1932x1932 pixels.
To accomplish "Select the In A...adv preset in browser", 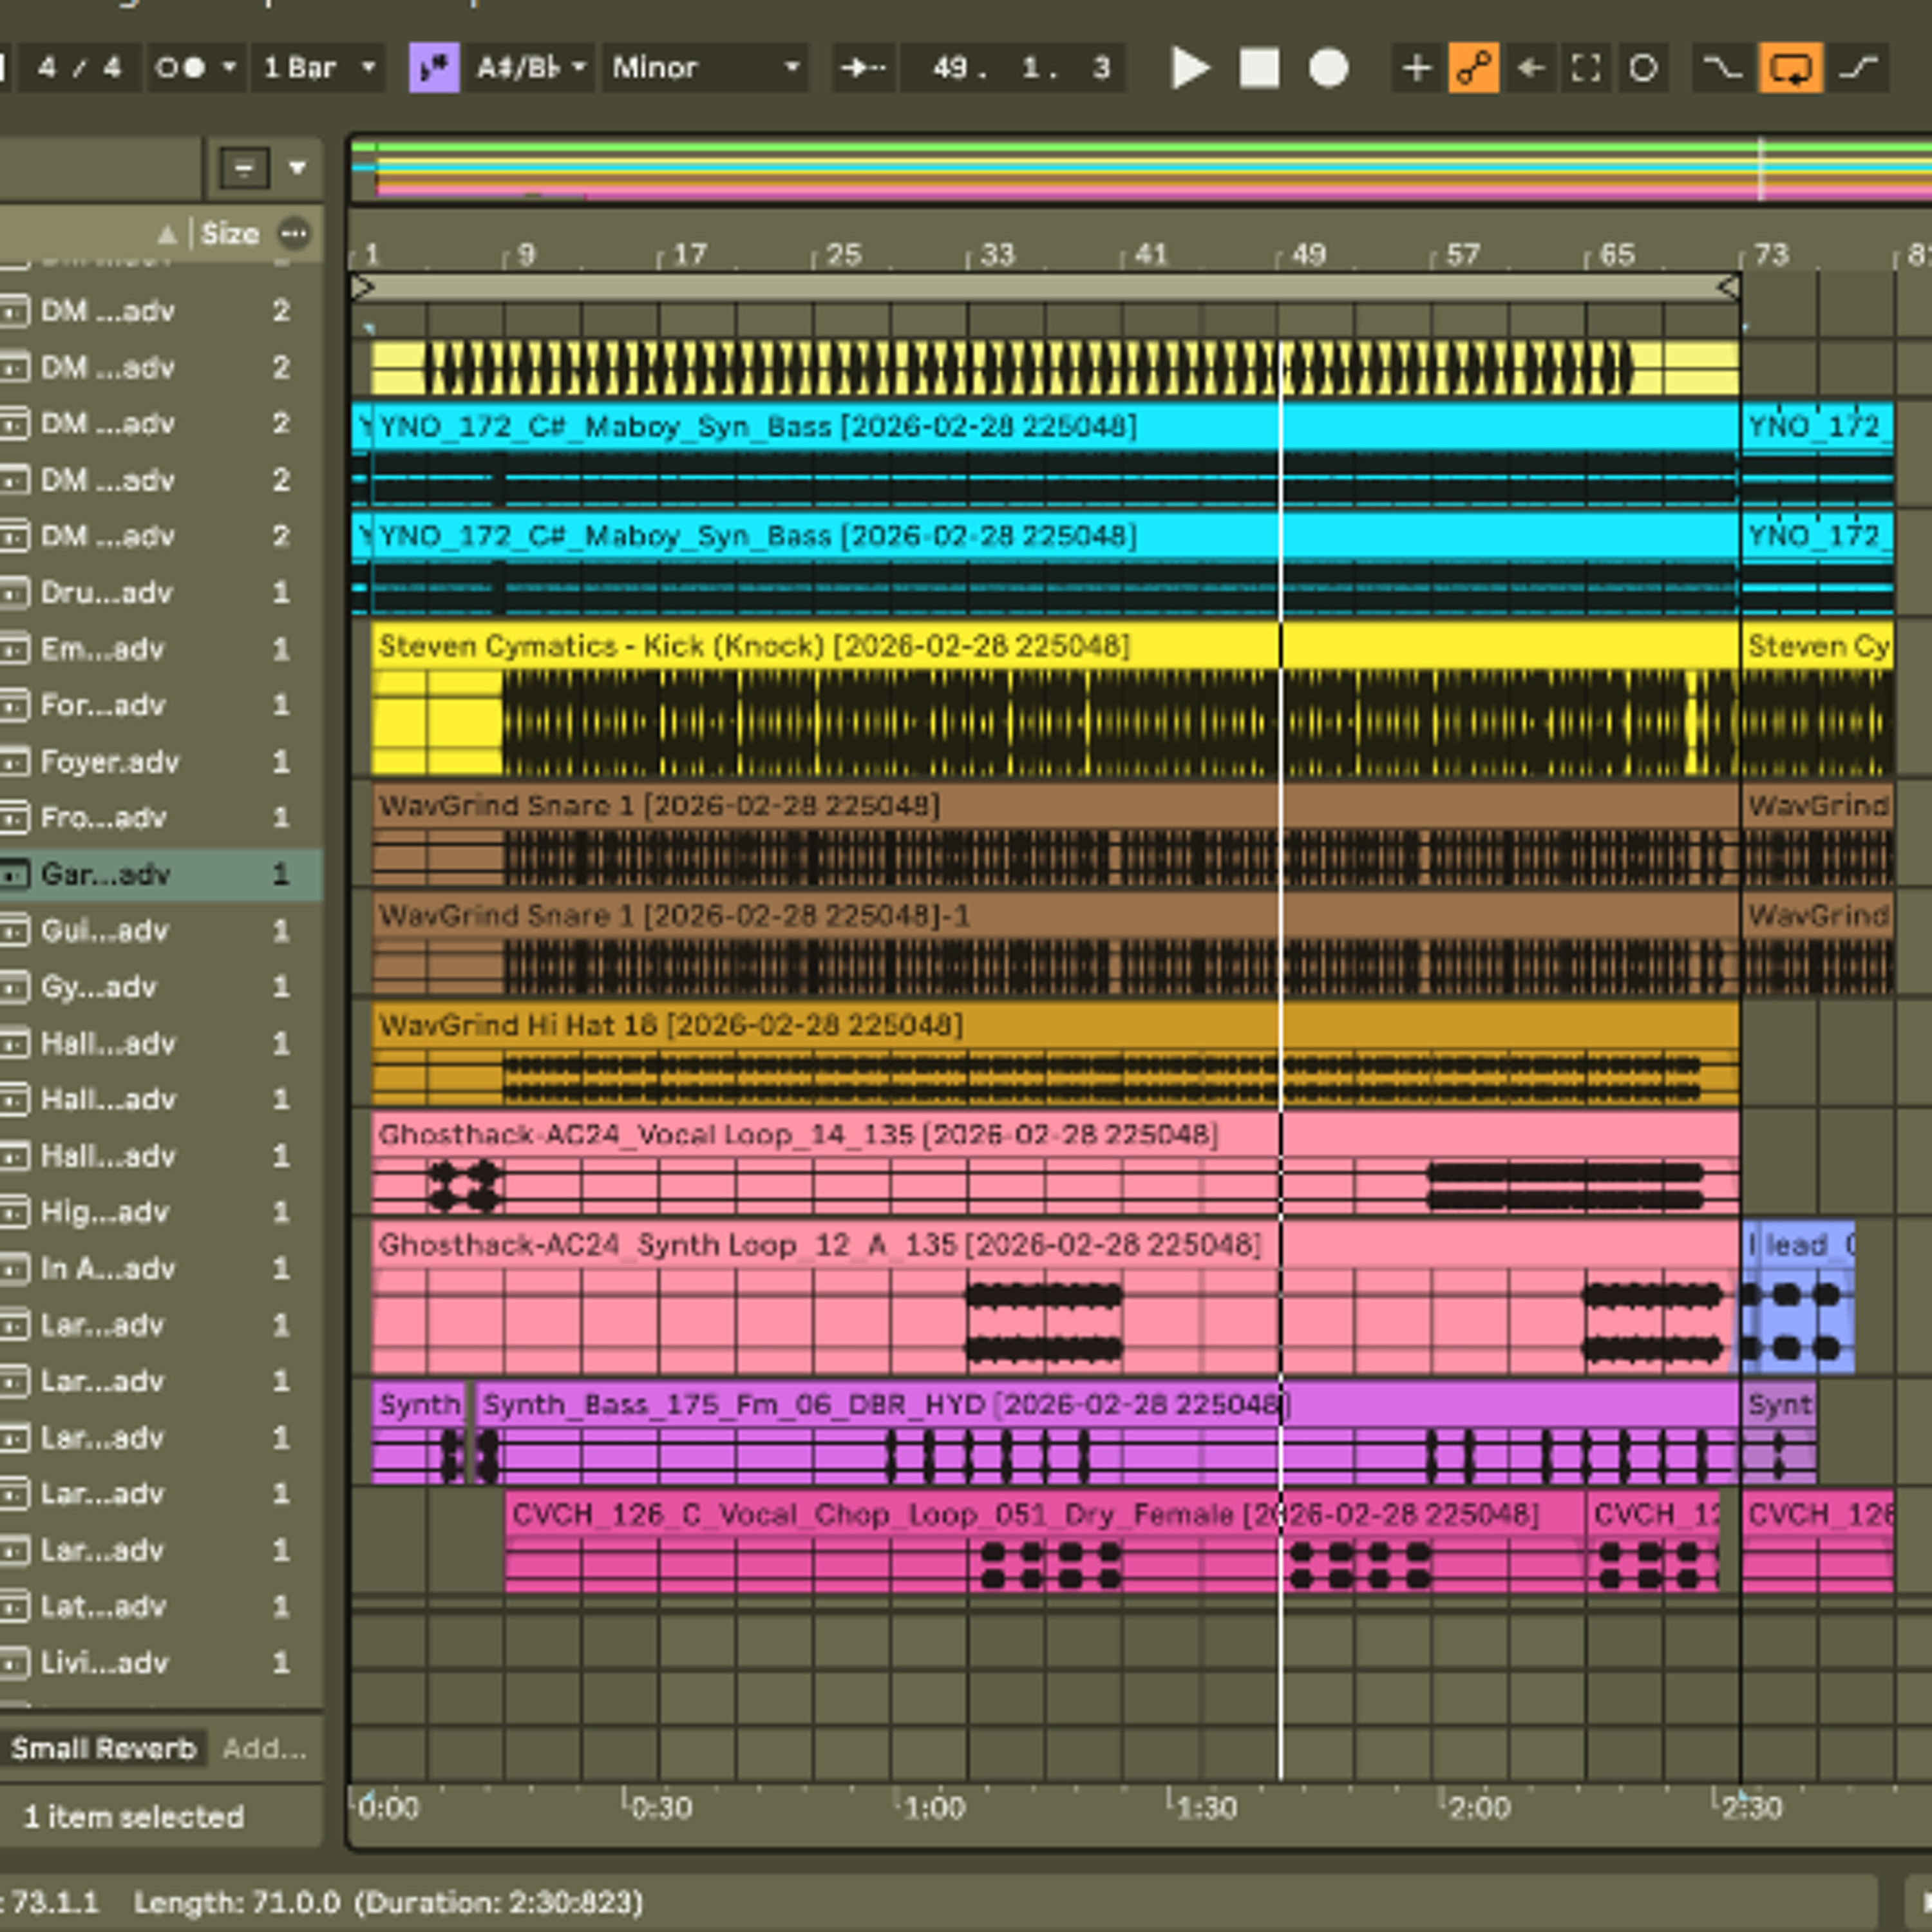I will 160,1269.
